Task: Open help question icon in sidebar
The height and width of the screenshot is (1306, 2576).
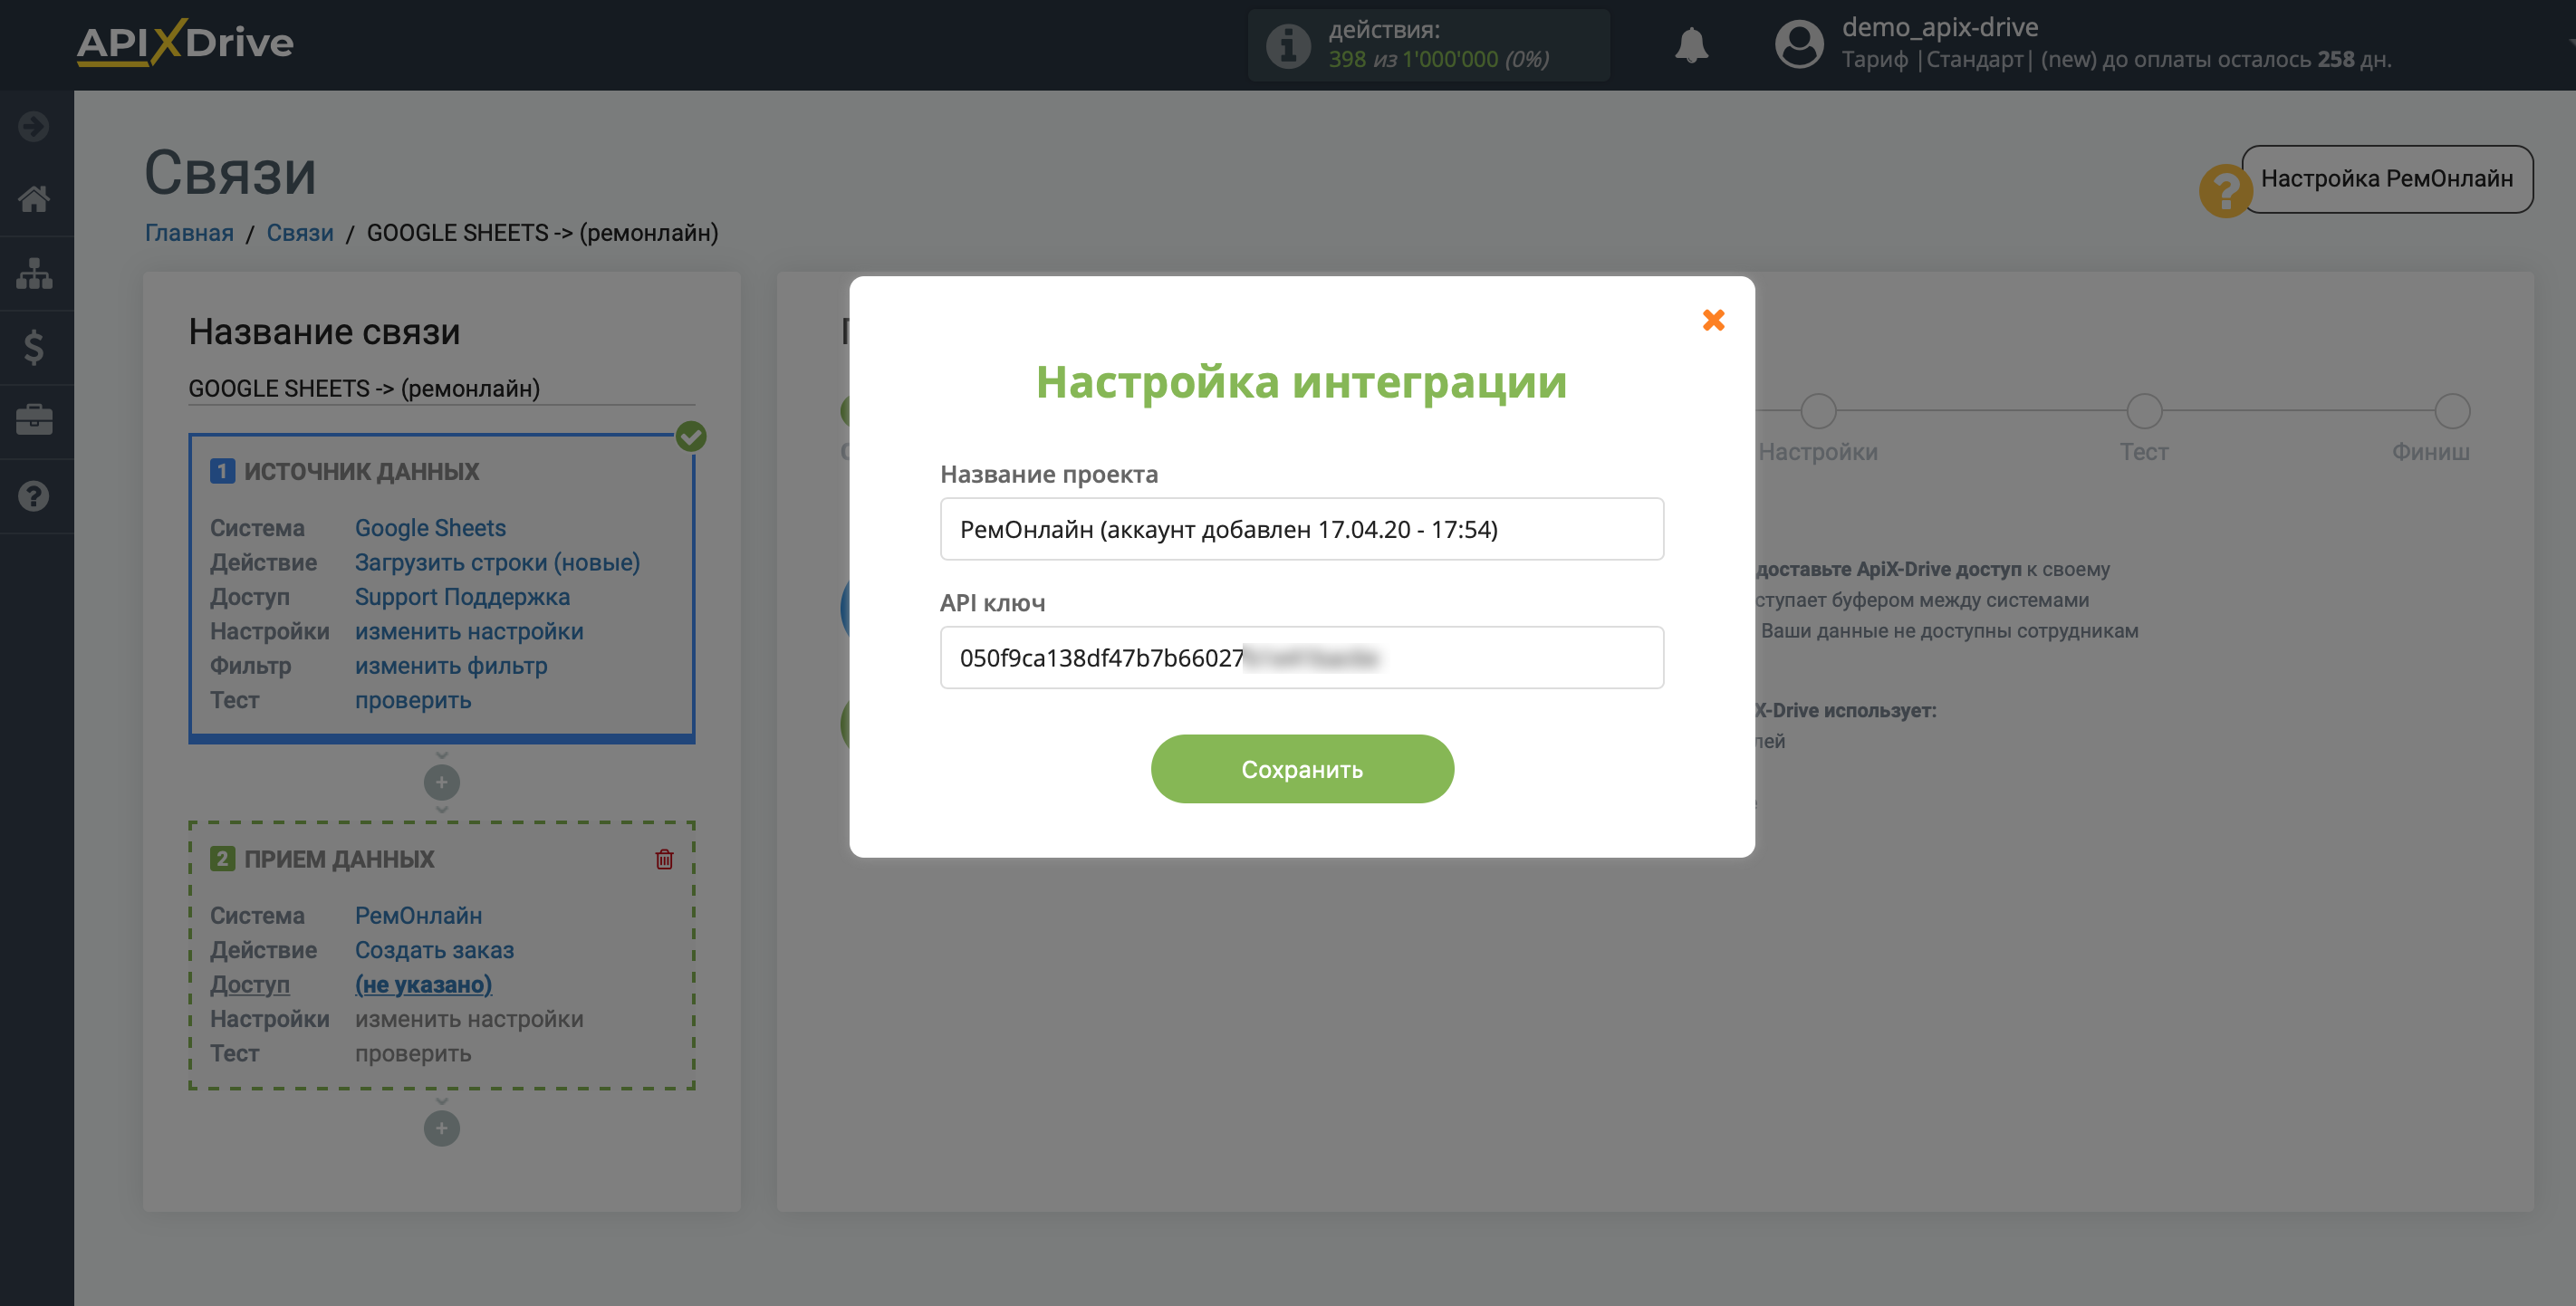Action: 34,496
